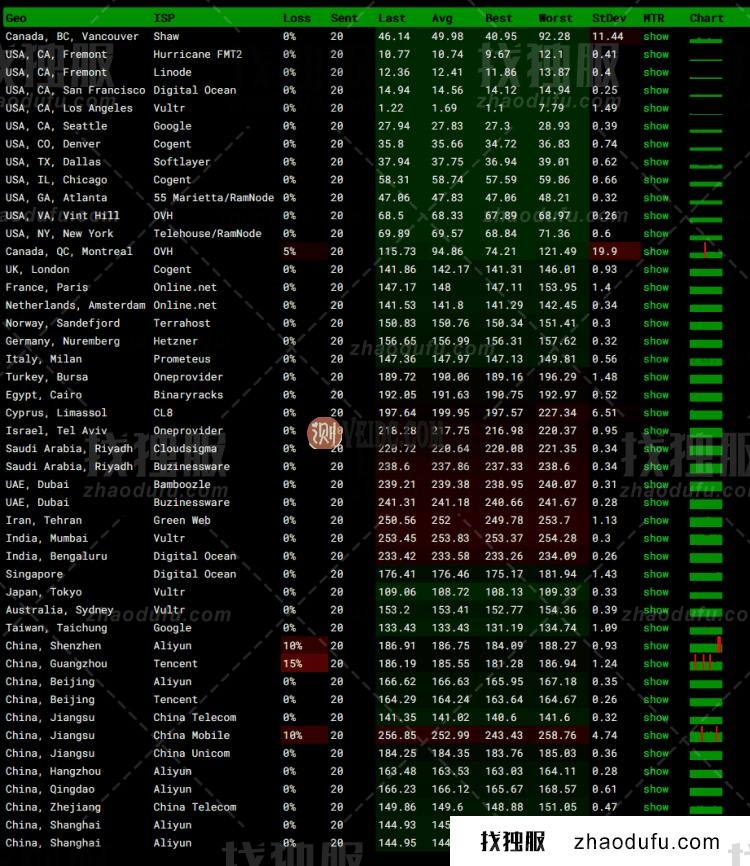Open show link for Jiangsu China Mobile row
This screenshot has width=750, height=866.
coord(656,735)
